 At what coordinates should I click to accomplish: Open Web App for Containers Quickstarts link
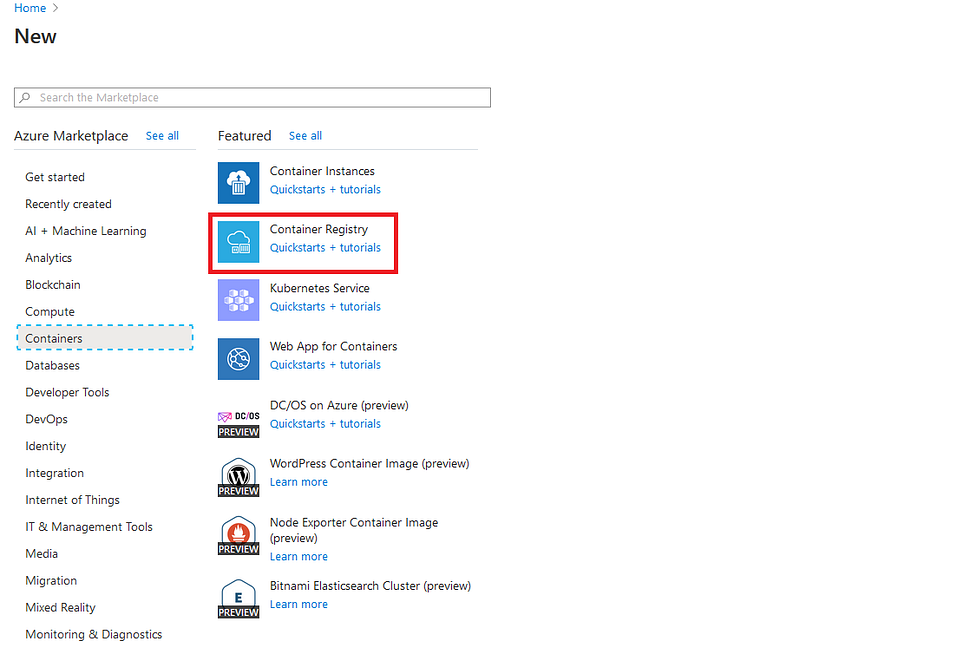pyautogui.click(x=325, y=365)
